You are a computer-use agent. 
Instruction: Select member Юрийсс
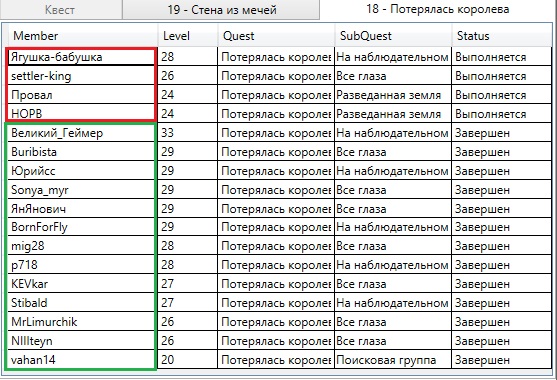(82, 171)
